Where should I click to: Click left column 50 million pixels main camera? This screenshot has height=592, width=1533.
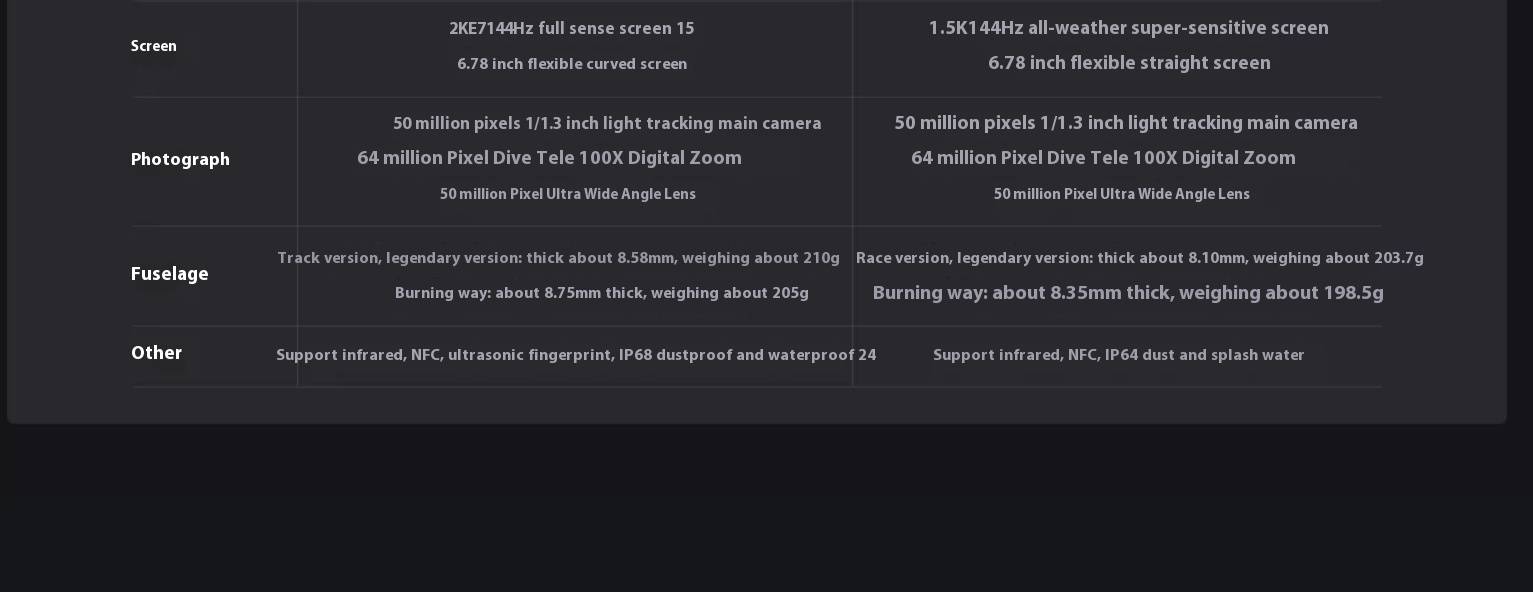click(607, 124)
